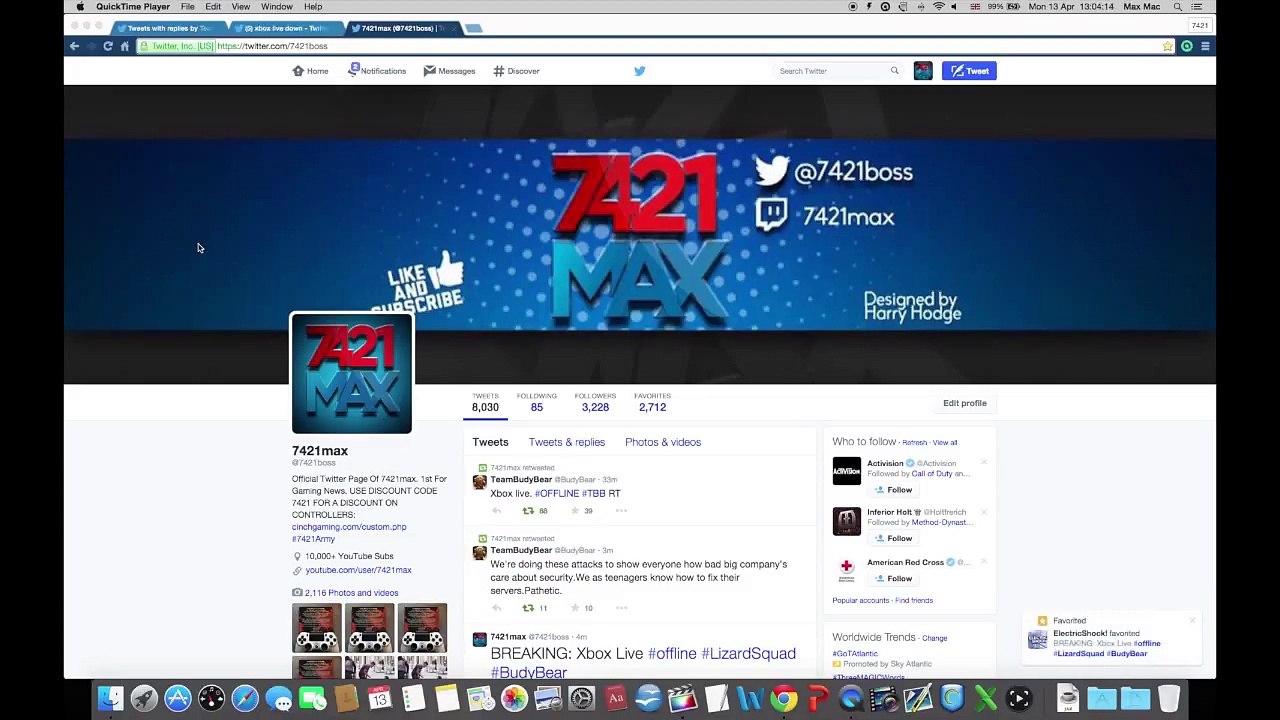Open the QuickTime File menu

pos(188,7)
